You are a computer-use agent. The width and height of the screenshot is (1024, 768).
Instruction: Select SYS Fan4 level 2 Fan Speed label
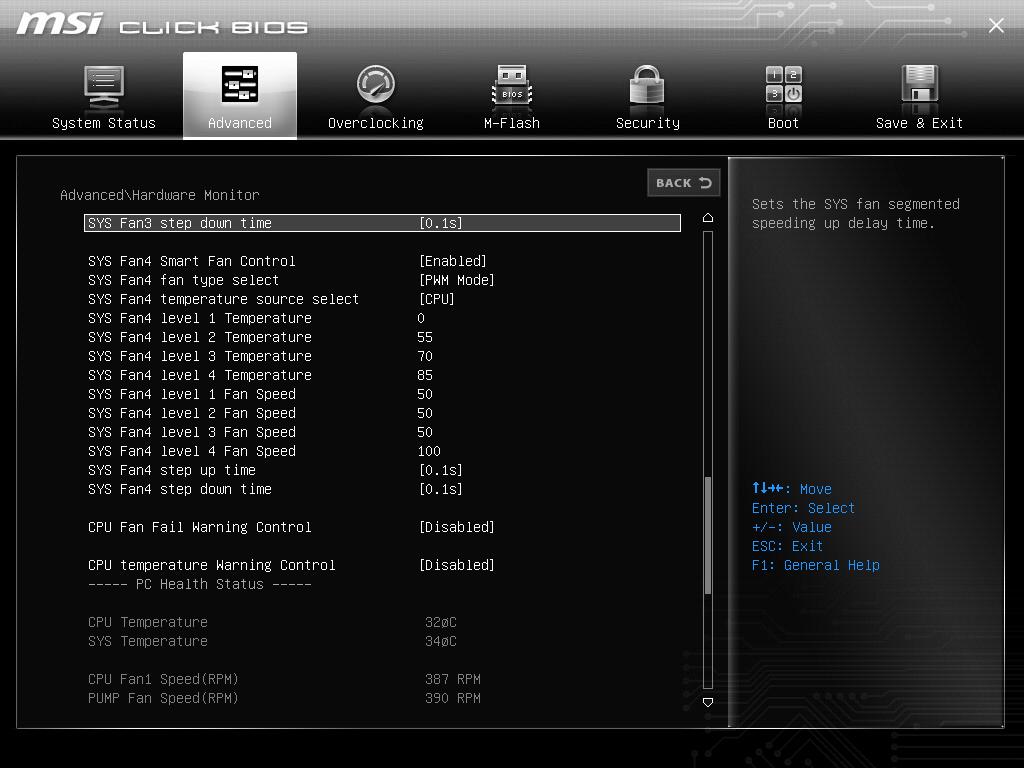192,413
